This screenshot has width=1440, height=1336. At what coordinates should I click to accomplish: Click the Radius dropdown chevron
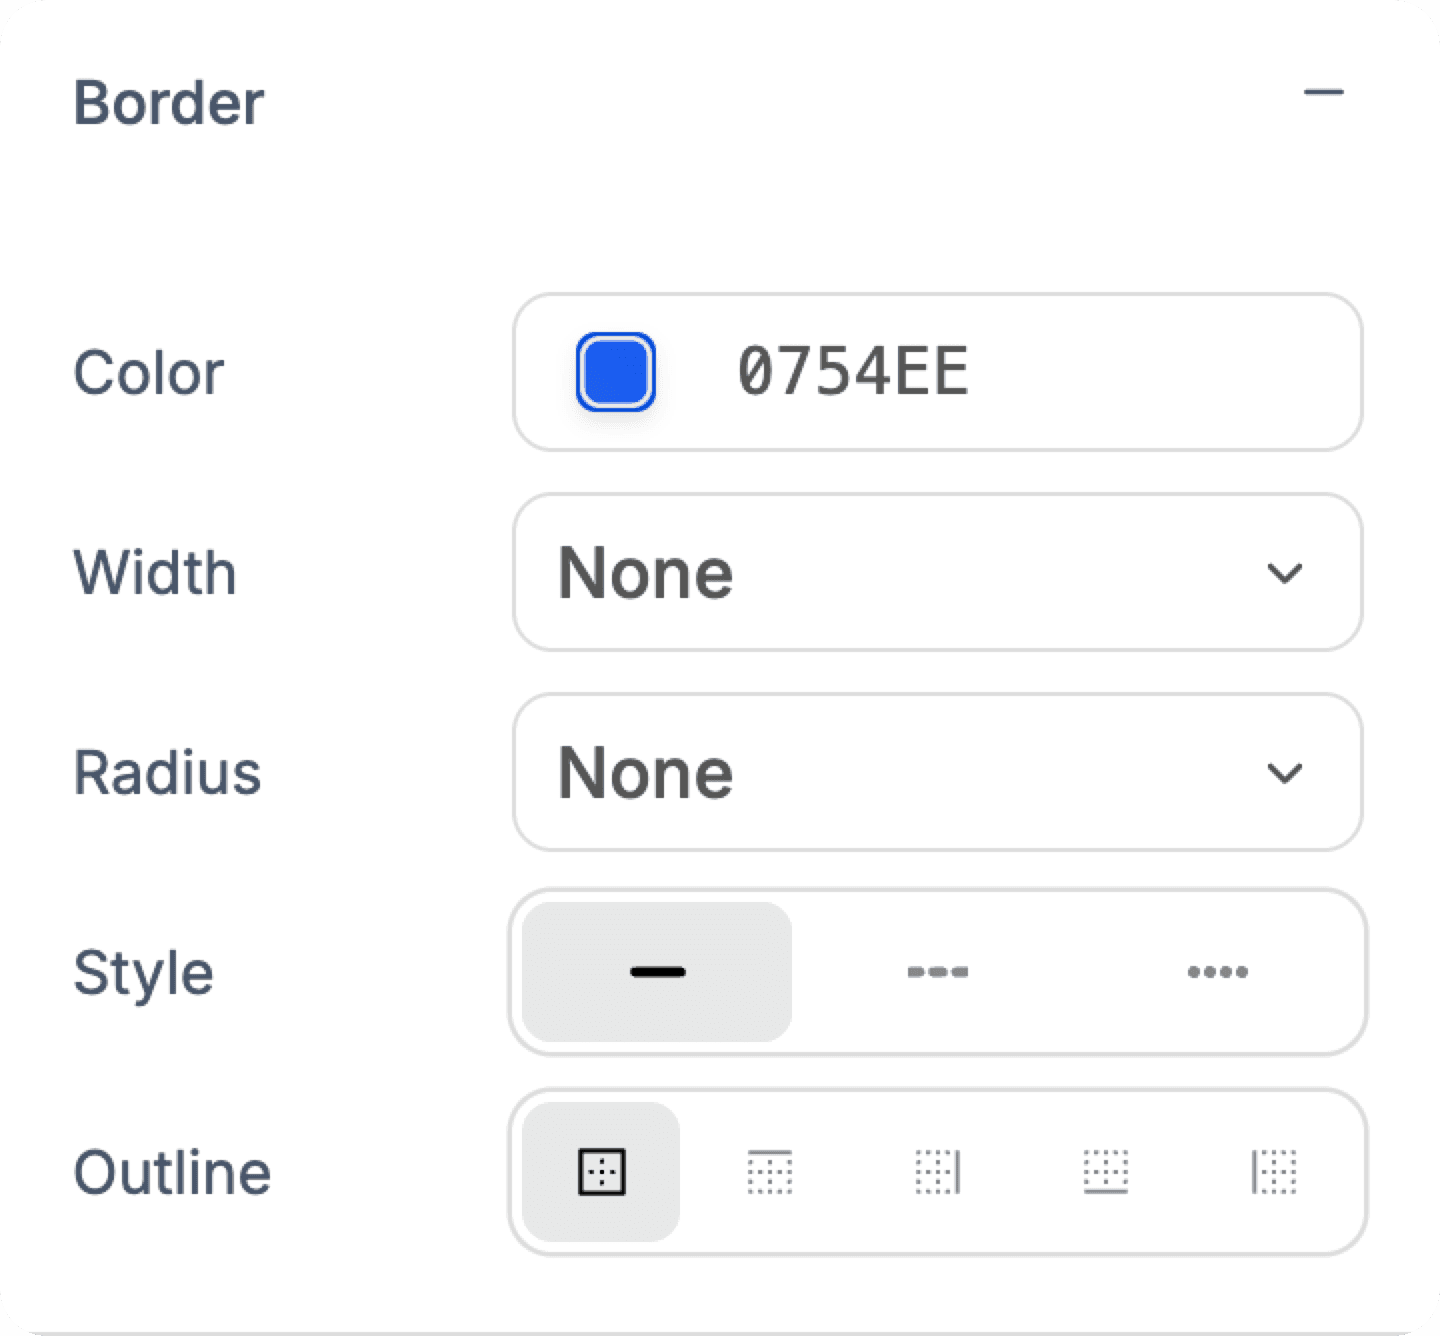click(1287, 771)
